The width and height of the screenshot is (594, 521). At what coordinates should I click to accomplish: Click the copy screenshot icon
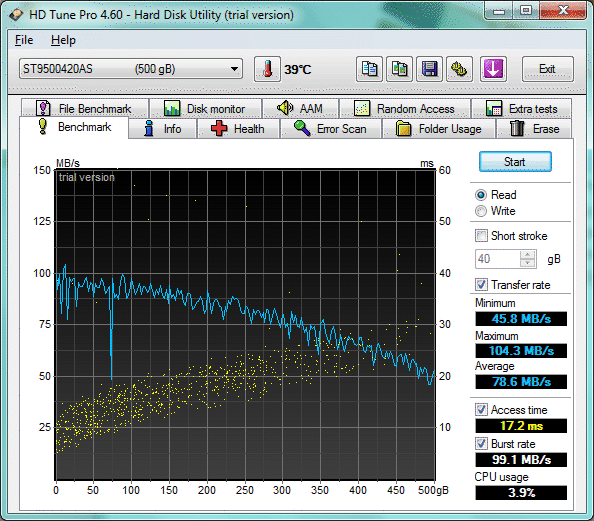399,69
